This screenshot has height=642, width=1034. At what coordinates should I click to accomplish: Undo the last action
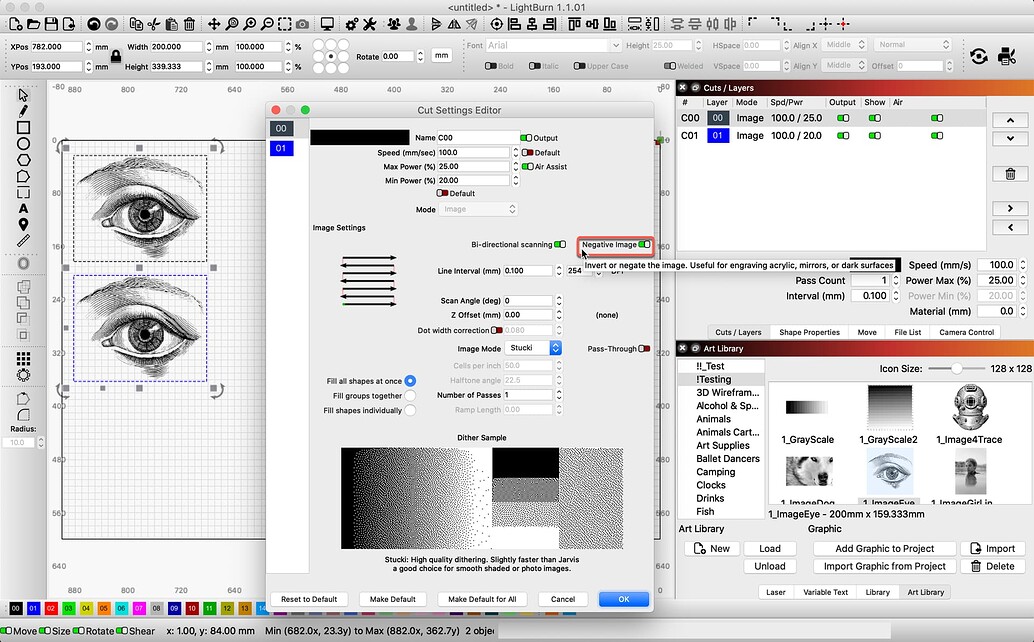coord(94,24)
